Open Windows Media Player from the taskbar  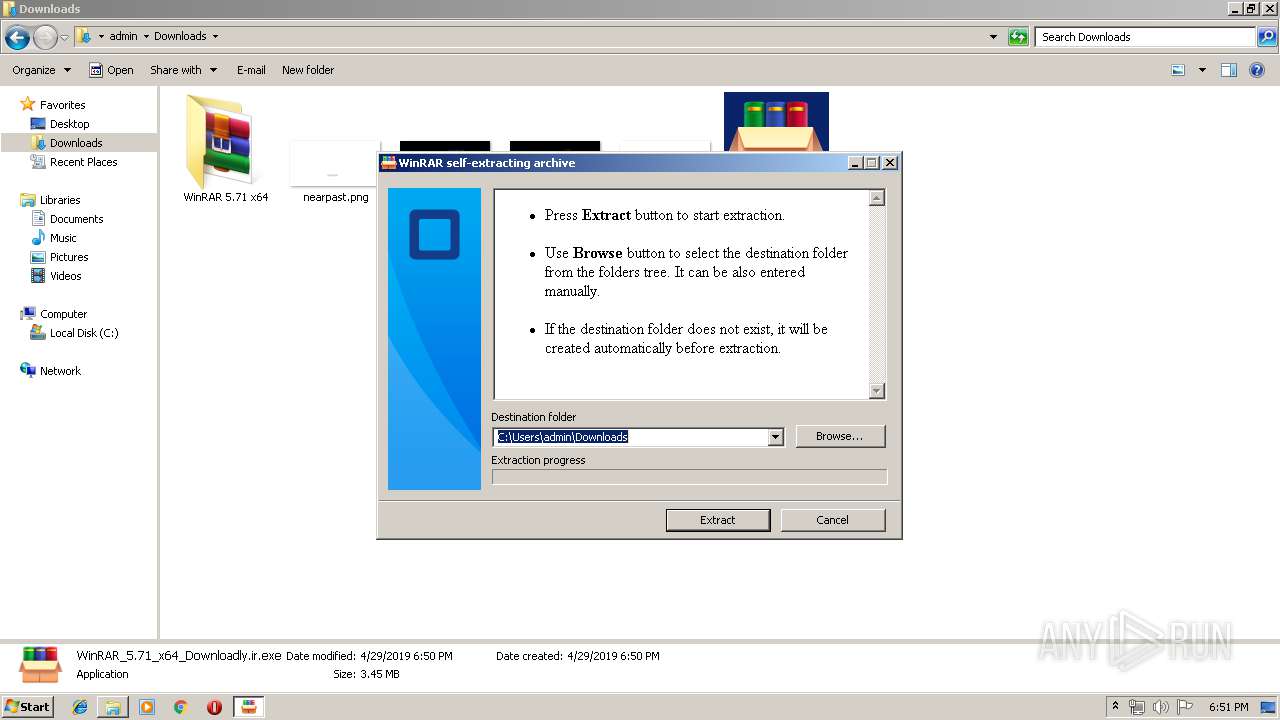click(x=147, y=707)
